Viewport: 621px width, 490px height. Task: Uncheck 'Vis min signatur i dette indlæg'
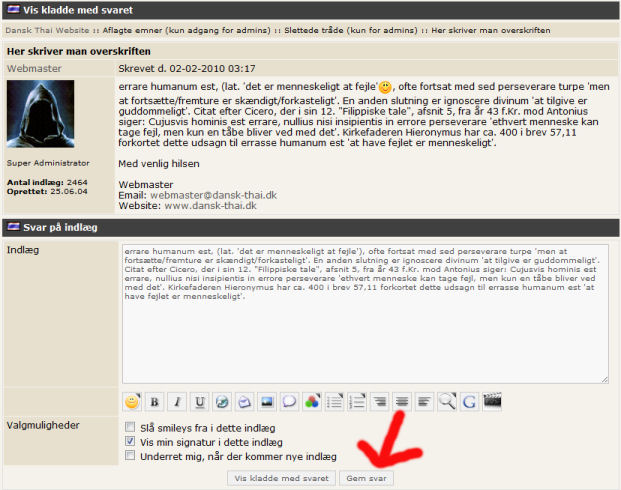point(130,441)
